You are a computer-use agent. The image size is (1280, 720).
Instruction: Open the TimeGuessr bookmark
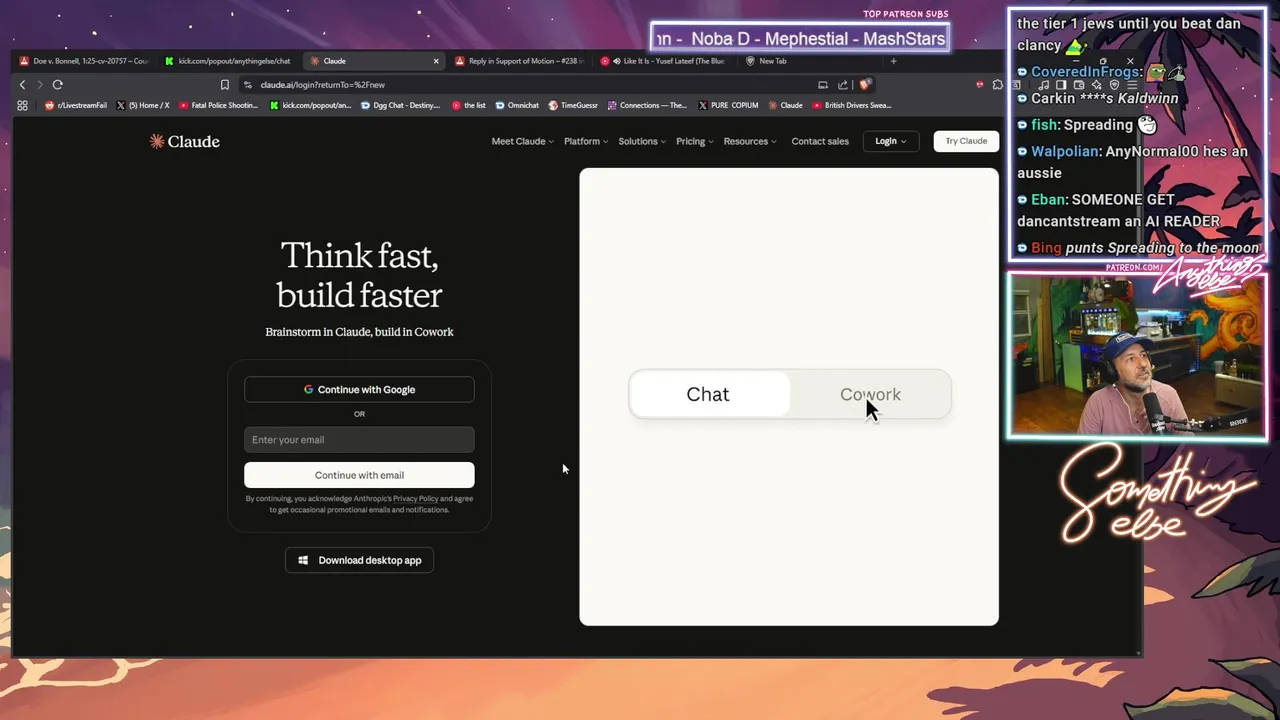pyautogui.click(x=573, y=105)
